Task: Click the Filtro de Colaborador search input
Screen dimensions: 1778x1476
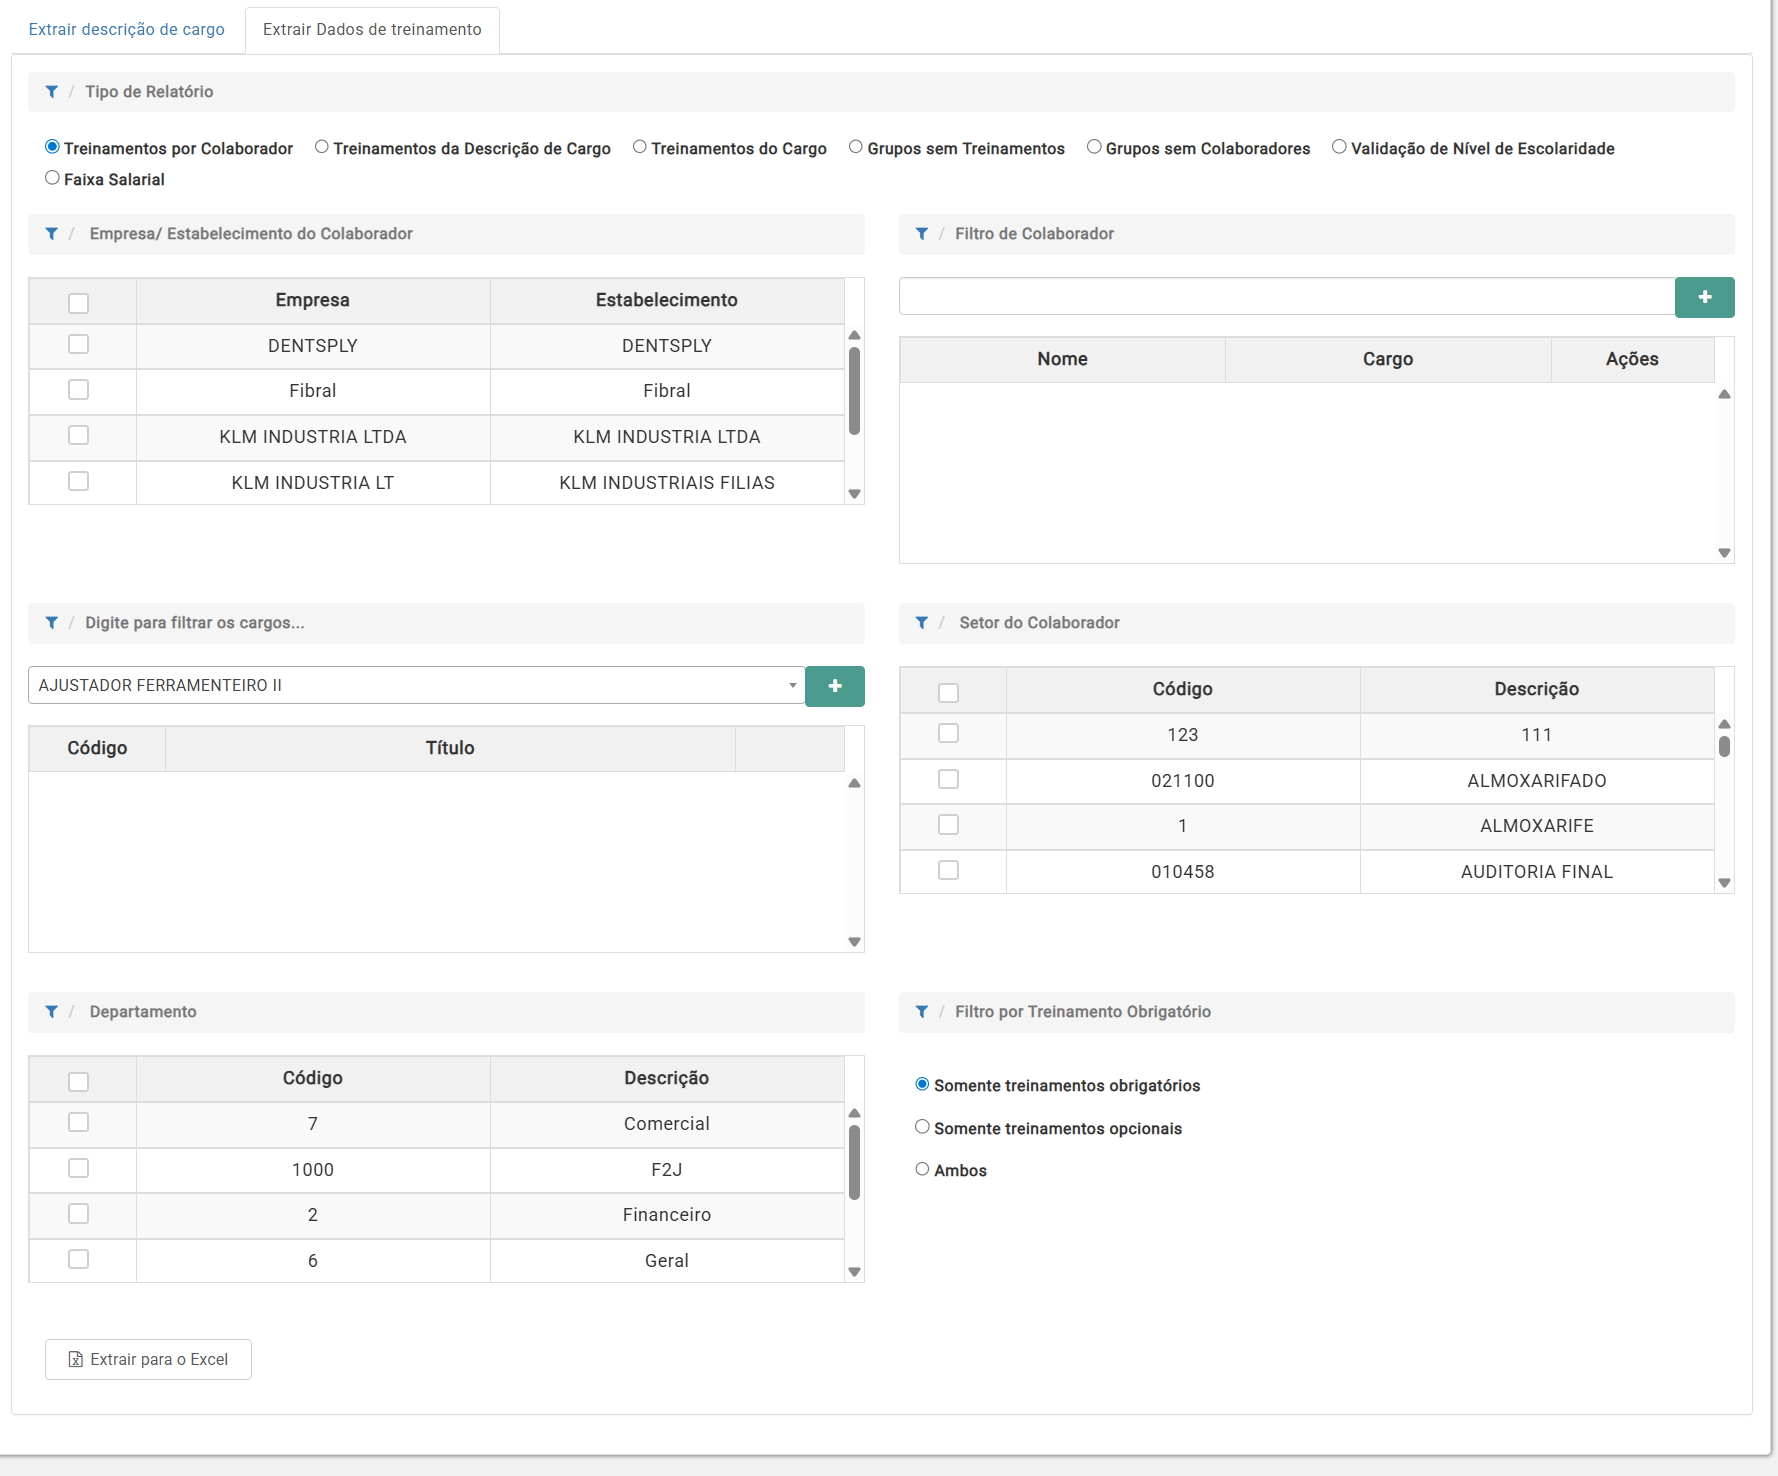Action: tap(1286, 297)
